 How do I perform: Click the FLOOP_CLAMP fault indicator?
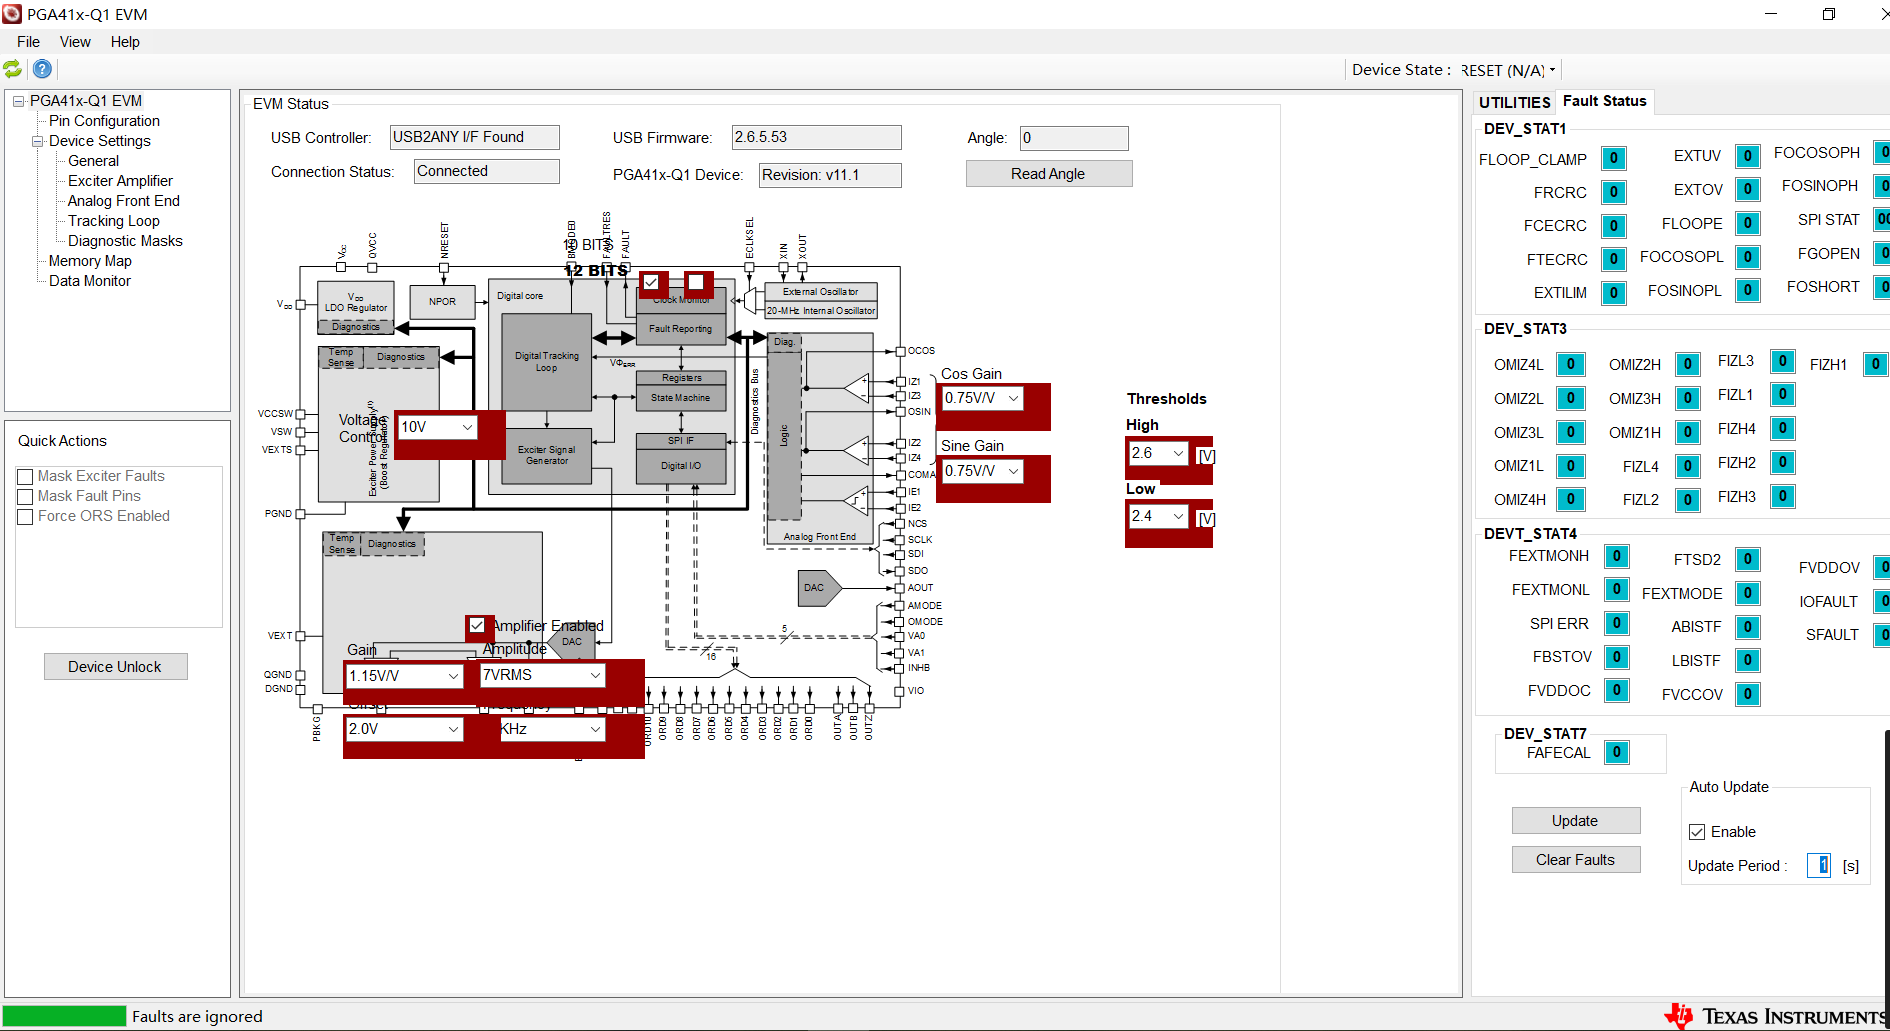[1613, 158]
